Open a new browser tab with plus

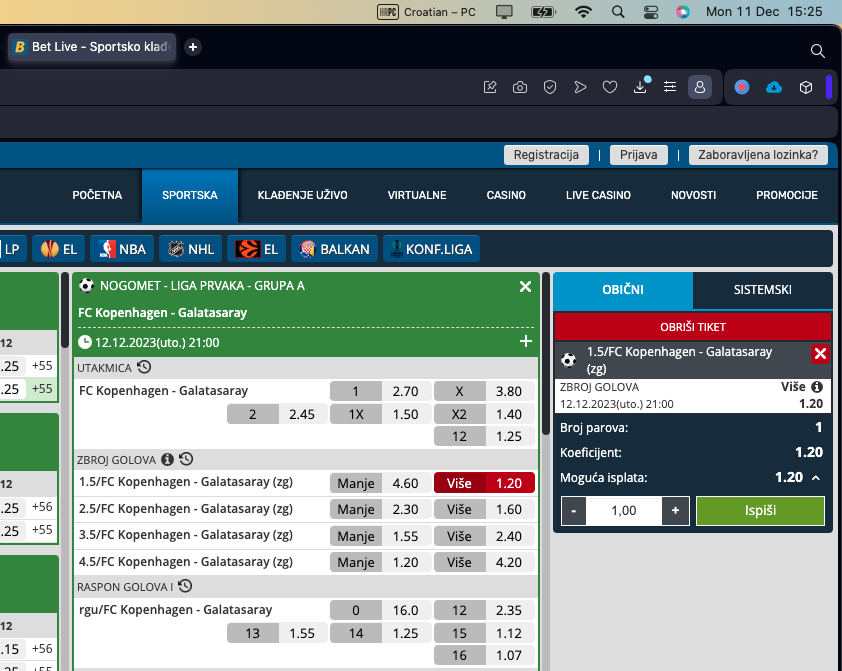pyautogui.click(x=193, y=47)
